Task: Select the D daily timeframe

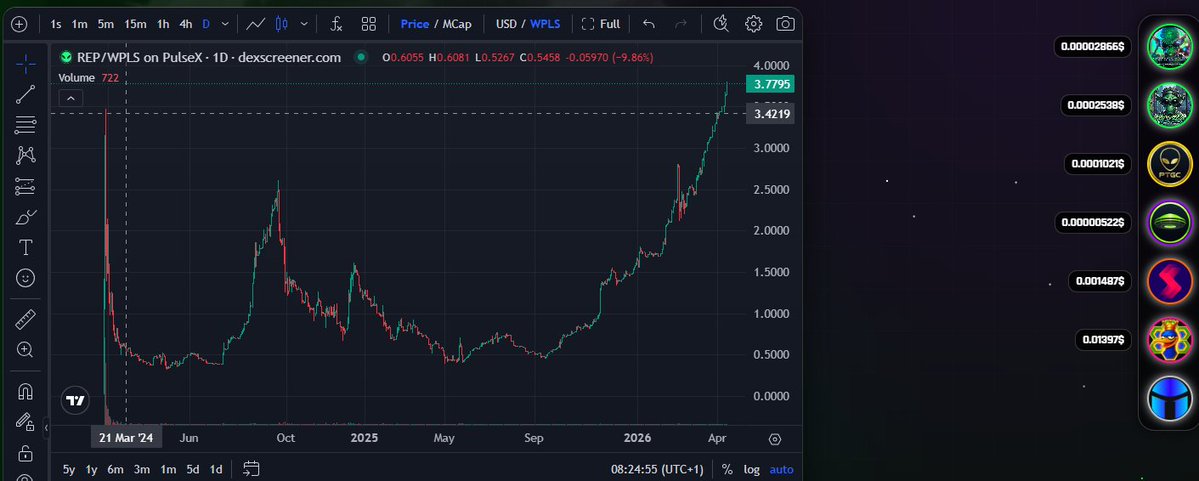Action: point(206,24)
